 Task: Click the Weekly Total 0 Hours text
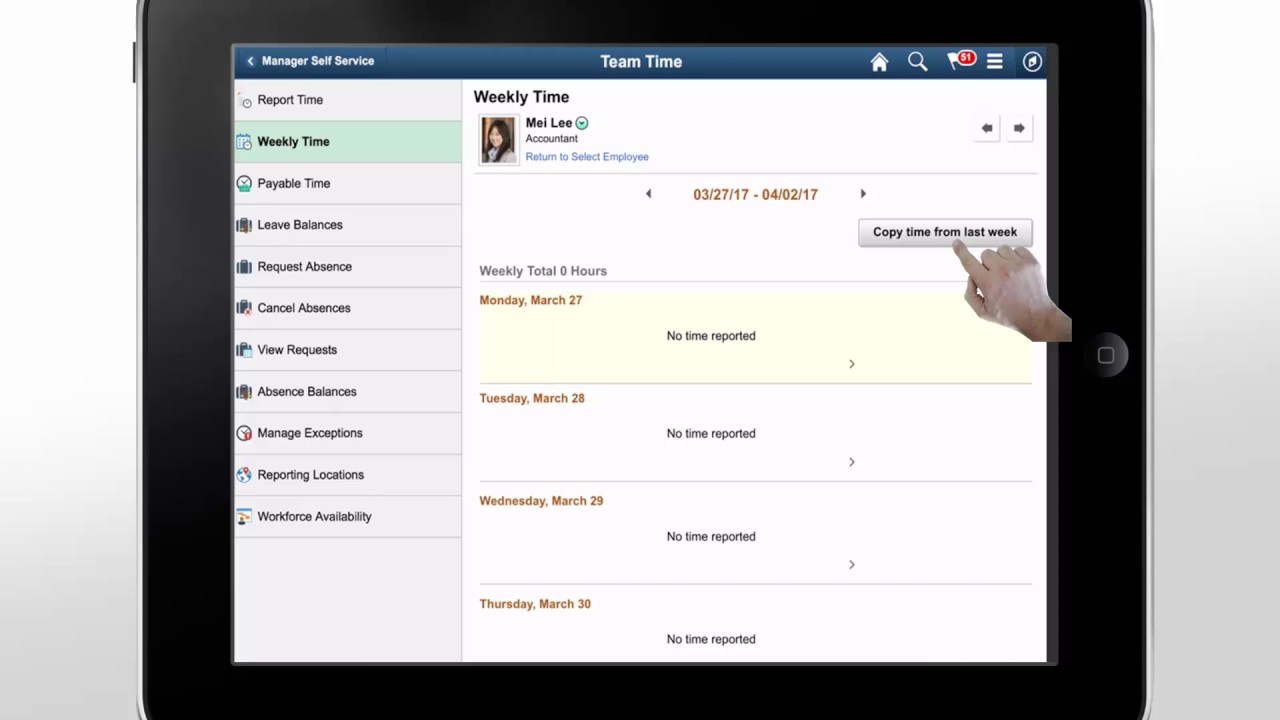543,271
